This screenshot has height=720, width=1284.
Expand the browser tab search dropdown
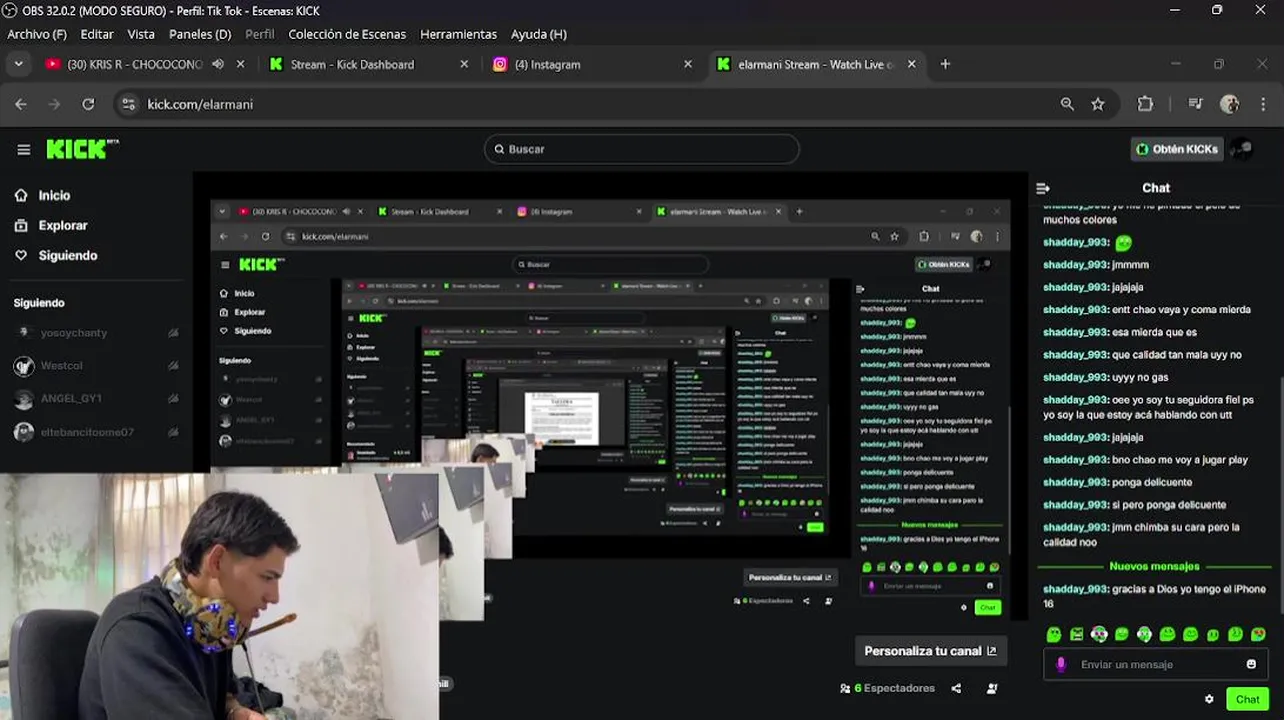tap(18, 64)
